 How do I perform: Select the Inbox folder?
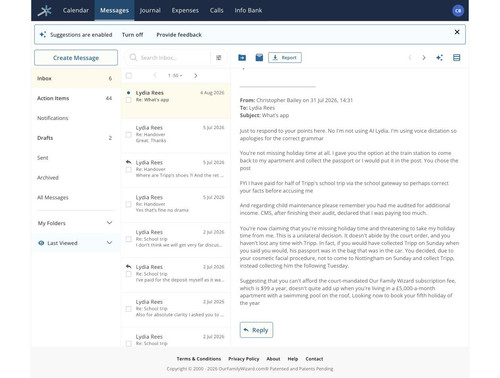click(x=76, y=78)
